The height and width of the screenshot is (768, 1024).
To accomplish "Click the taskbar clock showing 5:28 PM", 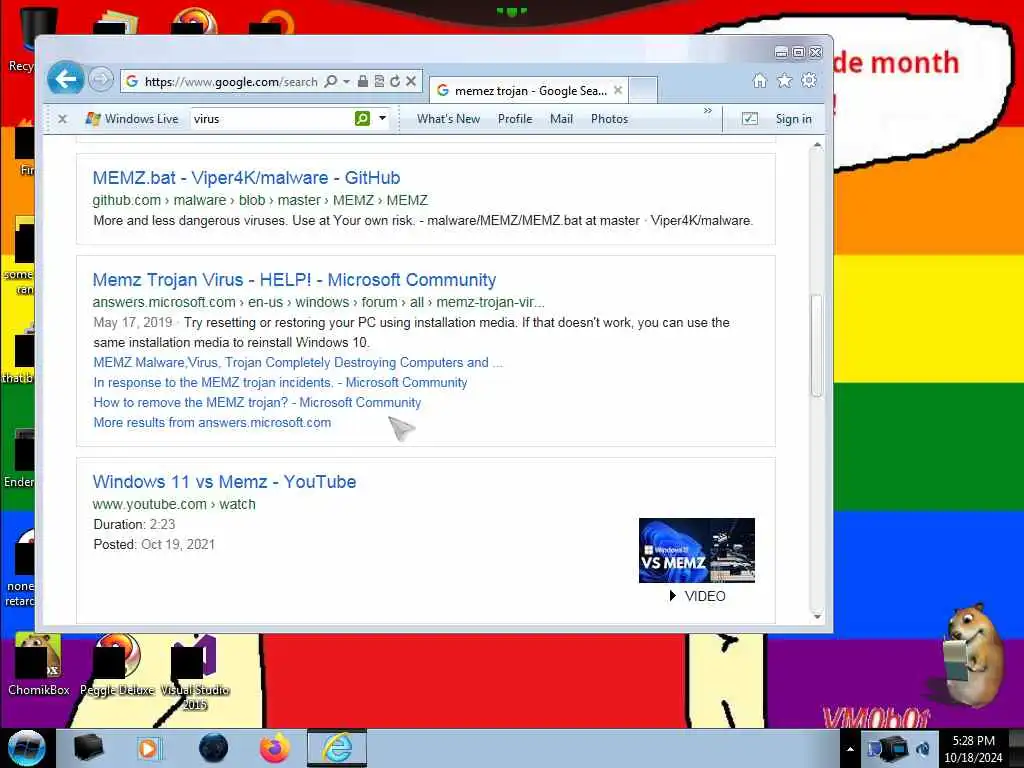I will tap(973, 748).
